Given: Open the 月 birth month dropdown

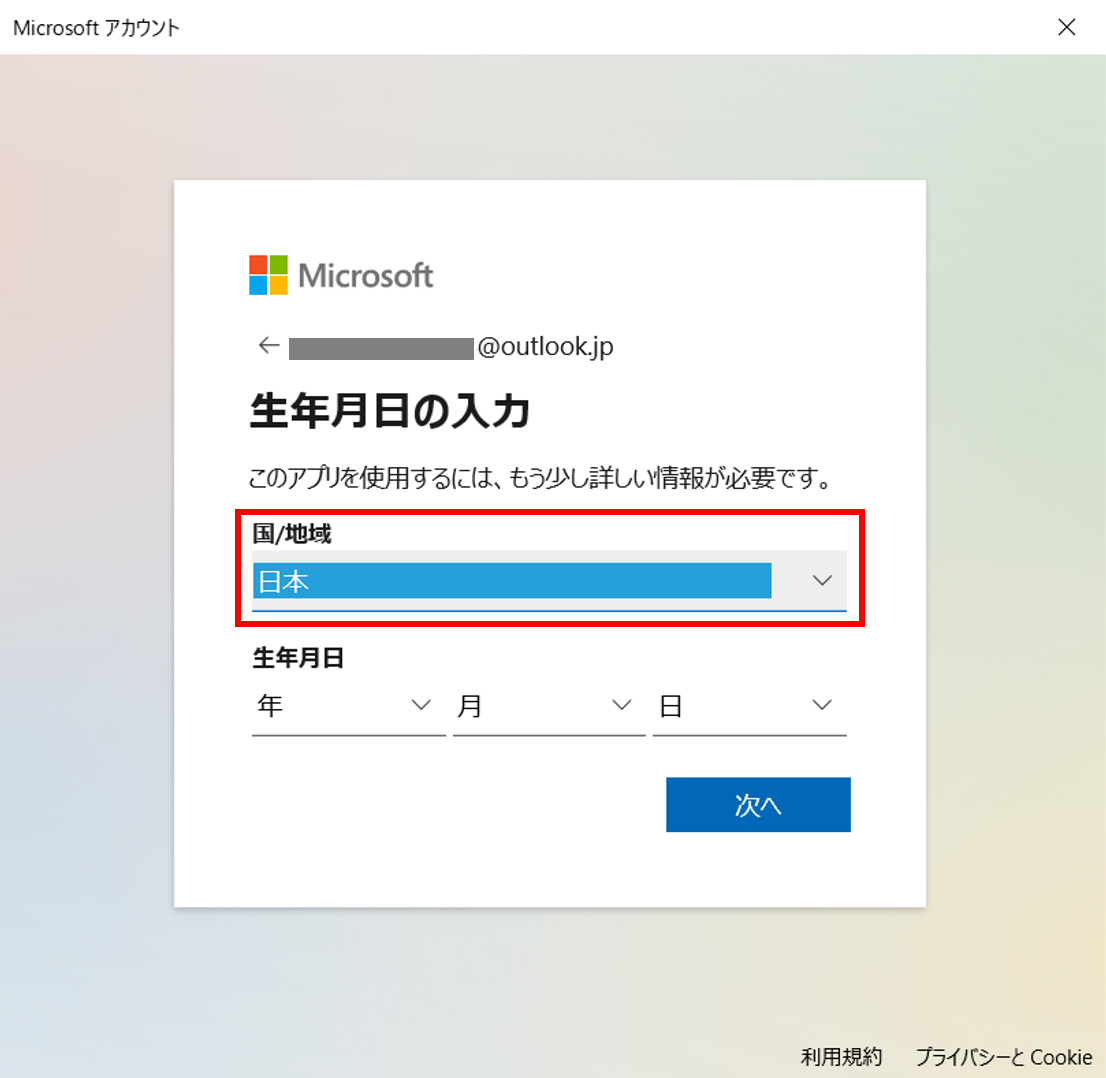Looking at the screenshot, I should point(549,705).
